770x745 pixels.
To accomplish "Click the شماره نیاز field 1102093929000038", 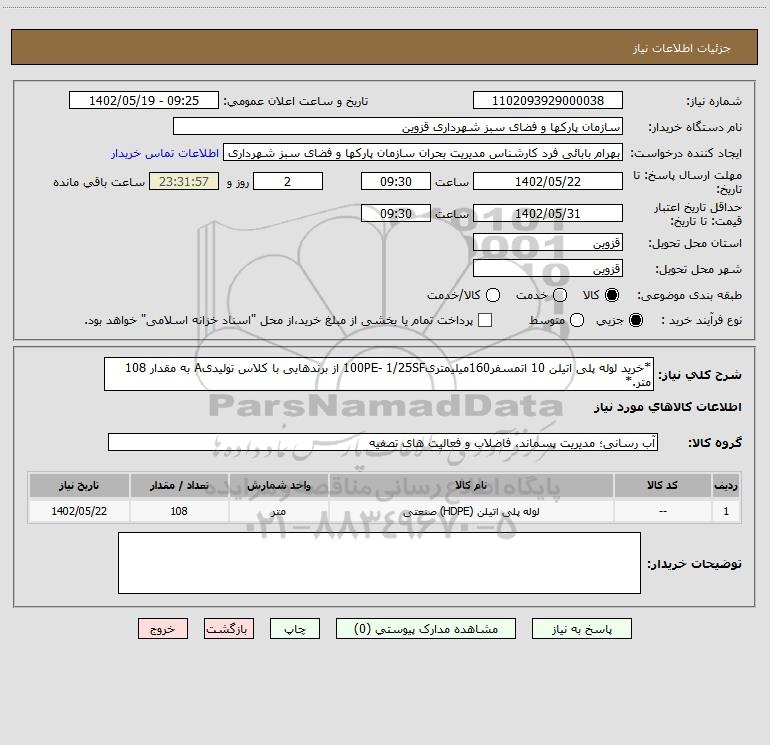I will (x=548, y=101).
